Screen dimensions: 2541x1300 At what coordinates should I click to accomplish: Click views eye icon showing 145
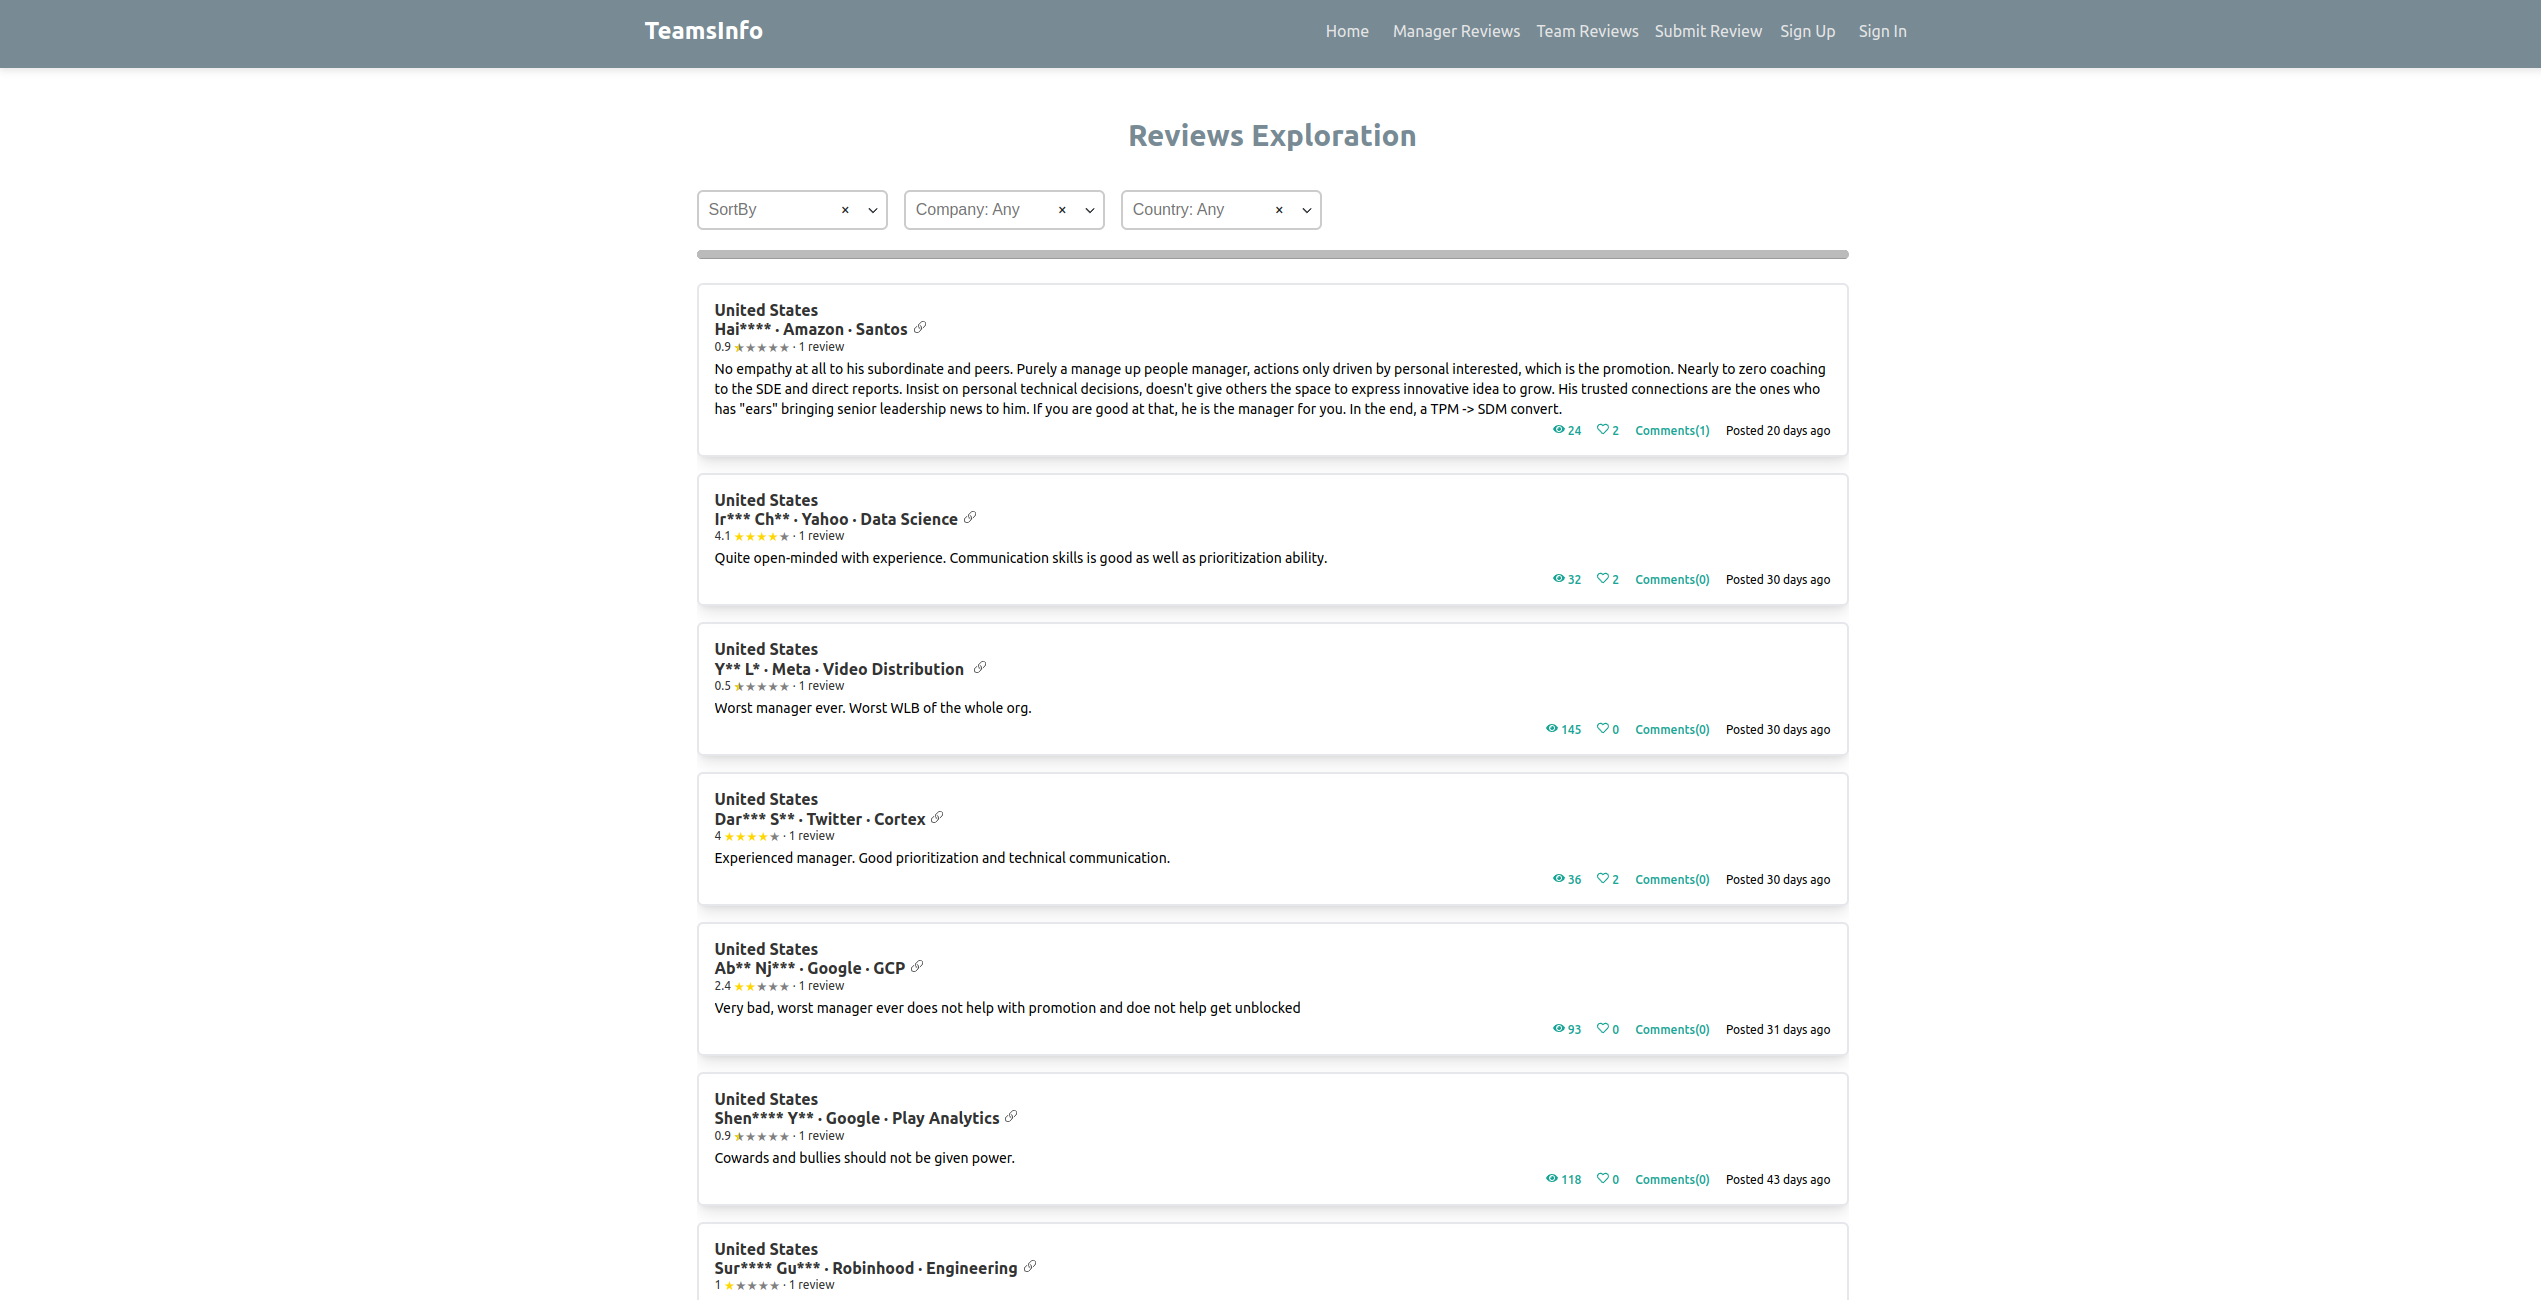click(1552, 729)
